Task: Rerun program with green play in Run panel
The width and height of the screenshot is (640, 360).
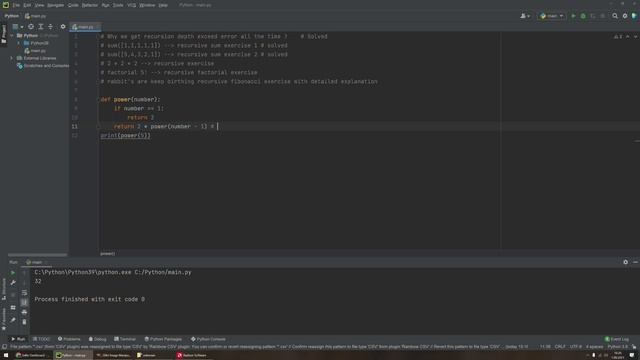Action: pos(13,273)
